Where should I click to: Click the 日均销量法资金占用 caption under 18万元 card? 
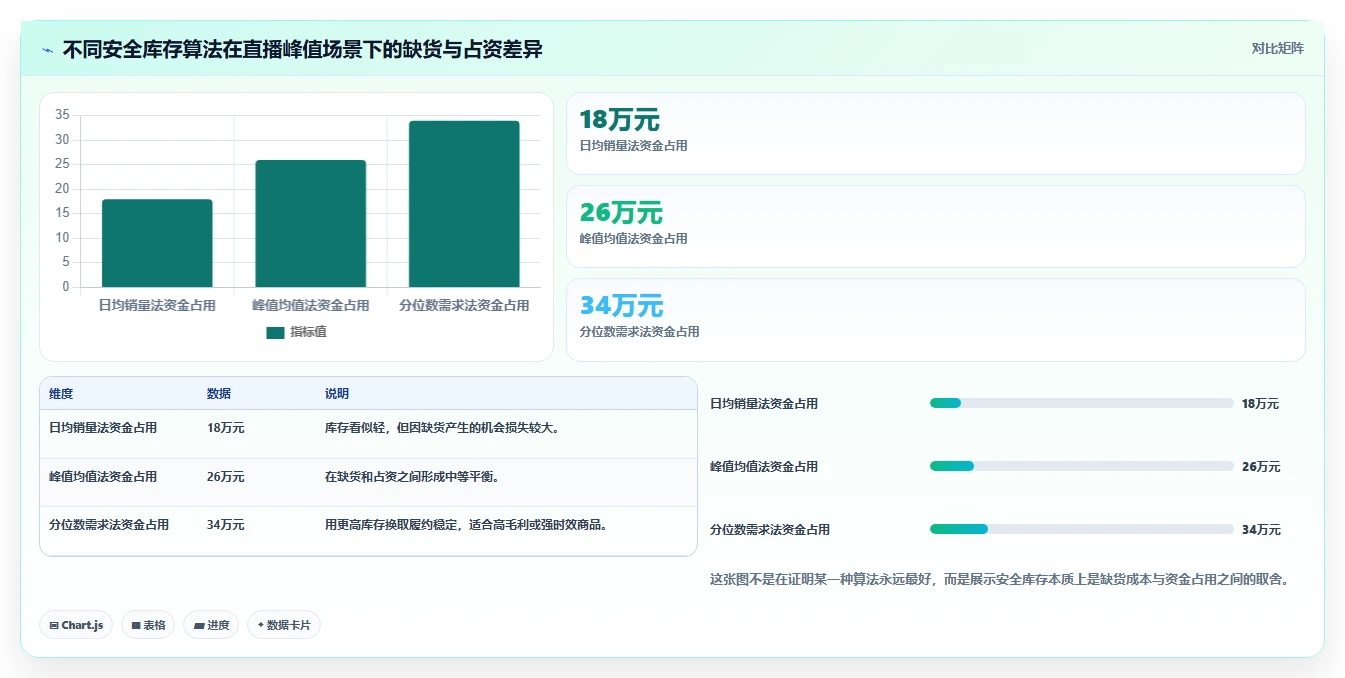[x=633, y=146]
